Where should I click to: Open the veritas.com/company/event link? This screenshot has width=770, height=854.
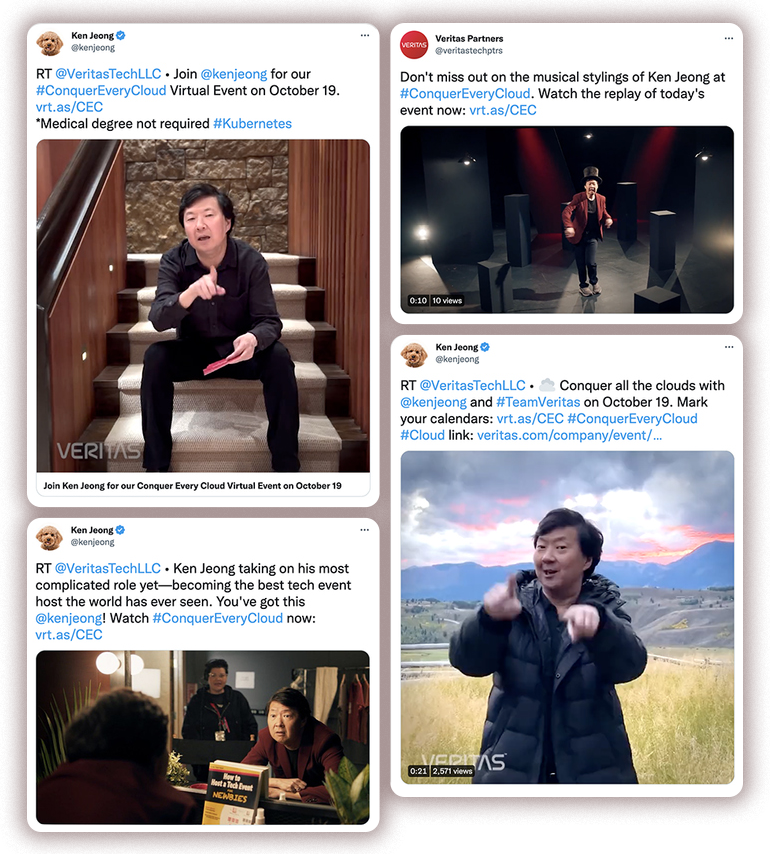(x=570, y=435)
